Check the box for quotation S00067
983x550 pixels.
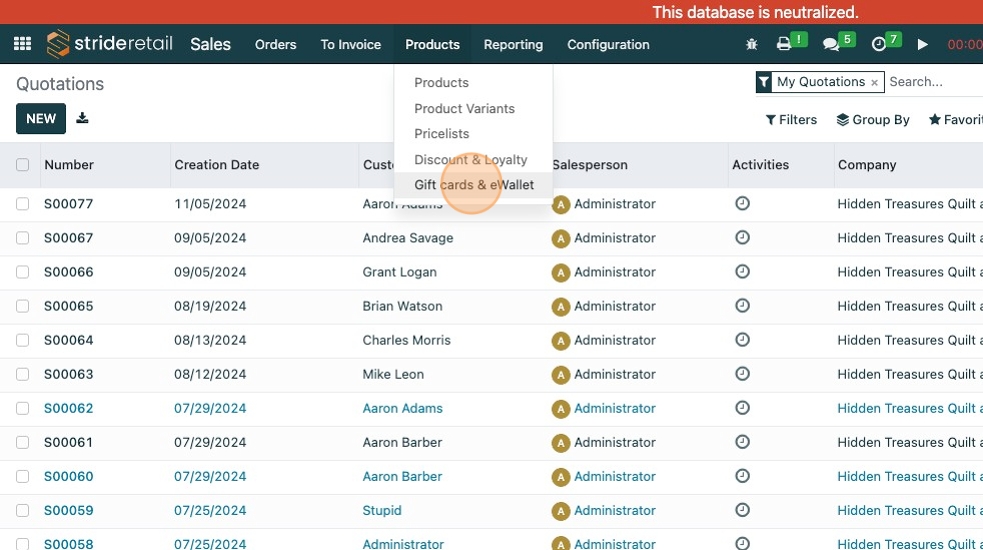click(22, 238)
